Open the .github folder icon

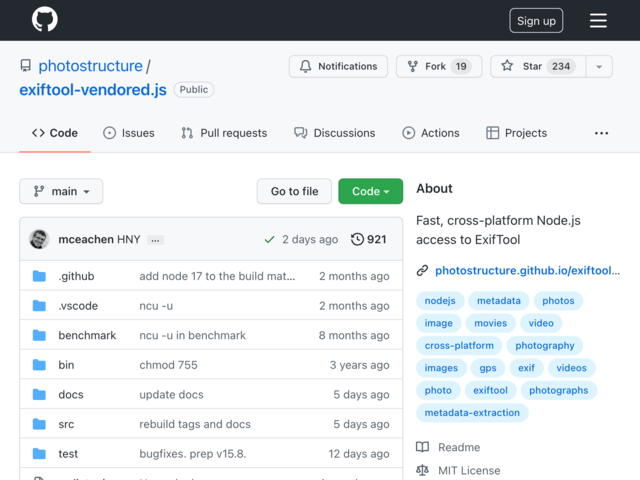point(39,276)
